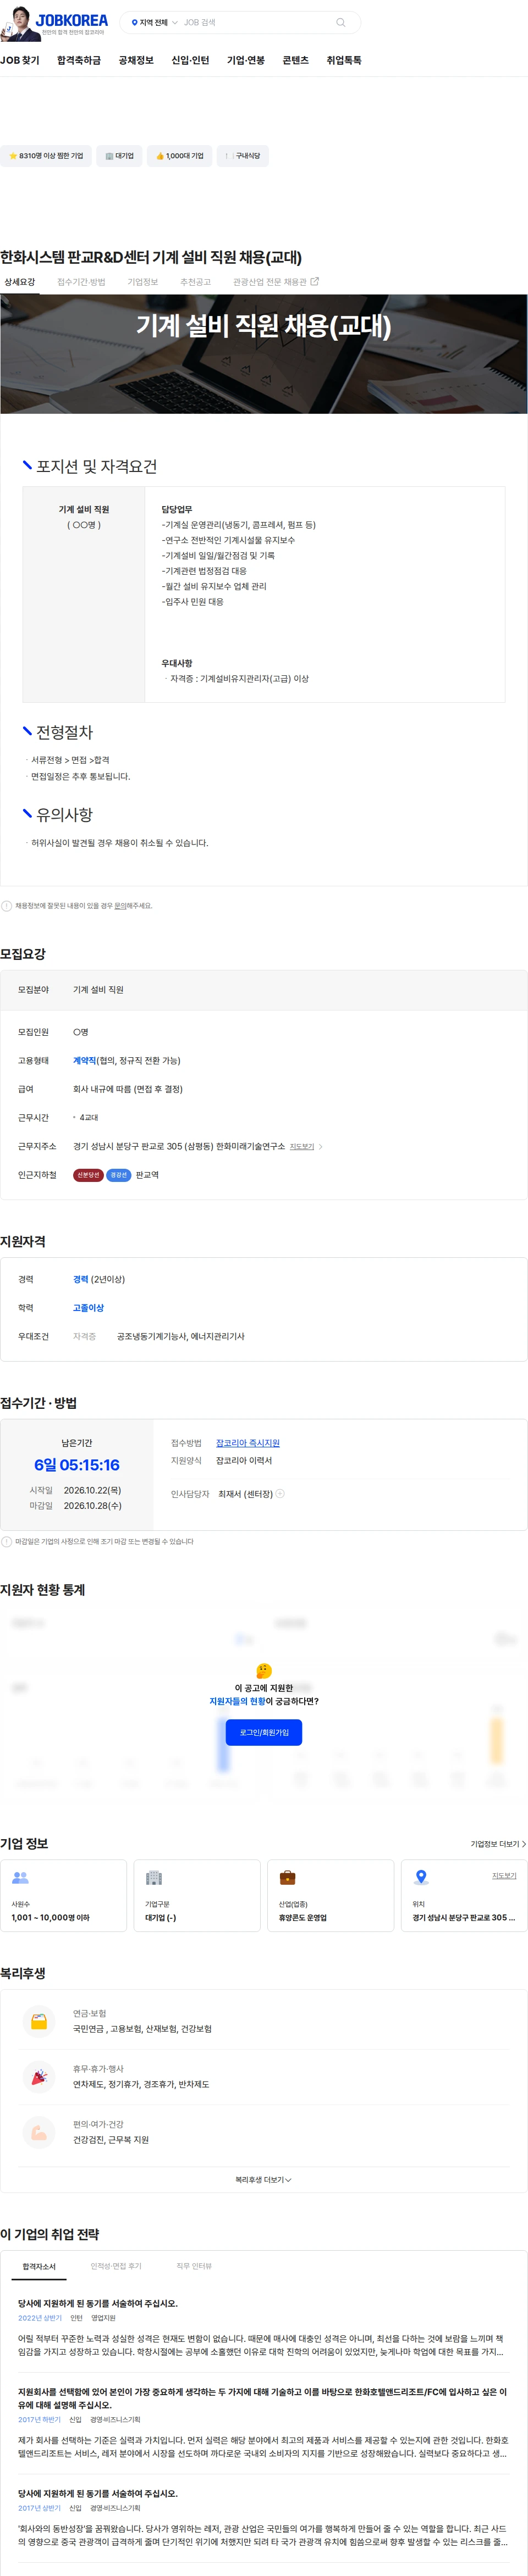
Task: Click icon next to 최재서 (센터장)
Action: point(280,1494)
